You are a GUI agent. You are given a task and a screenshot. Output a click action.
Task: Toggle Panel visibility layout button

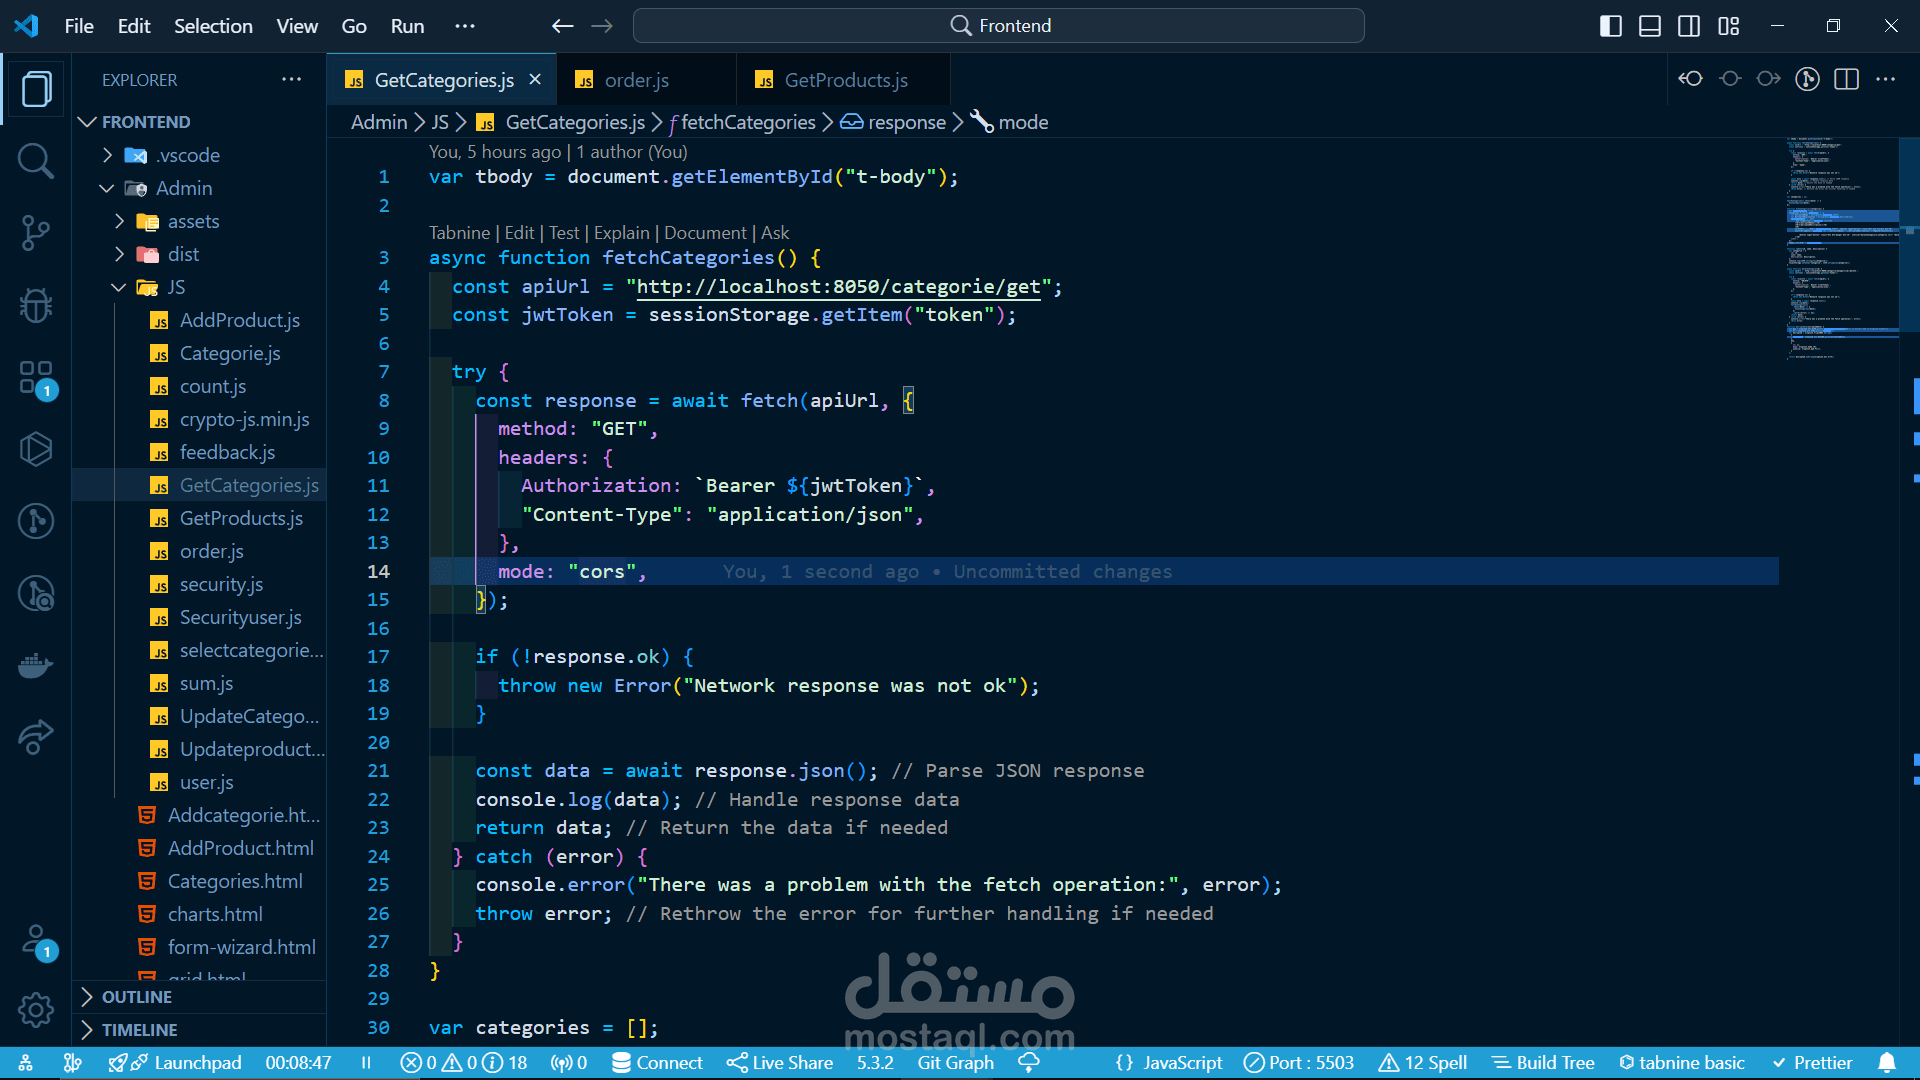(1650, 26)
